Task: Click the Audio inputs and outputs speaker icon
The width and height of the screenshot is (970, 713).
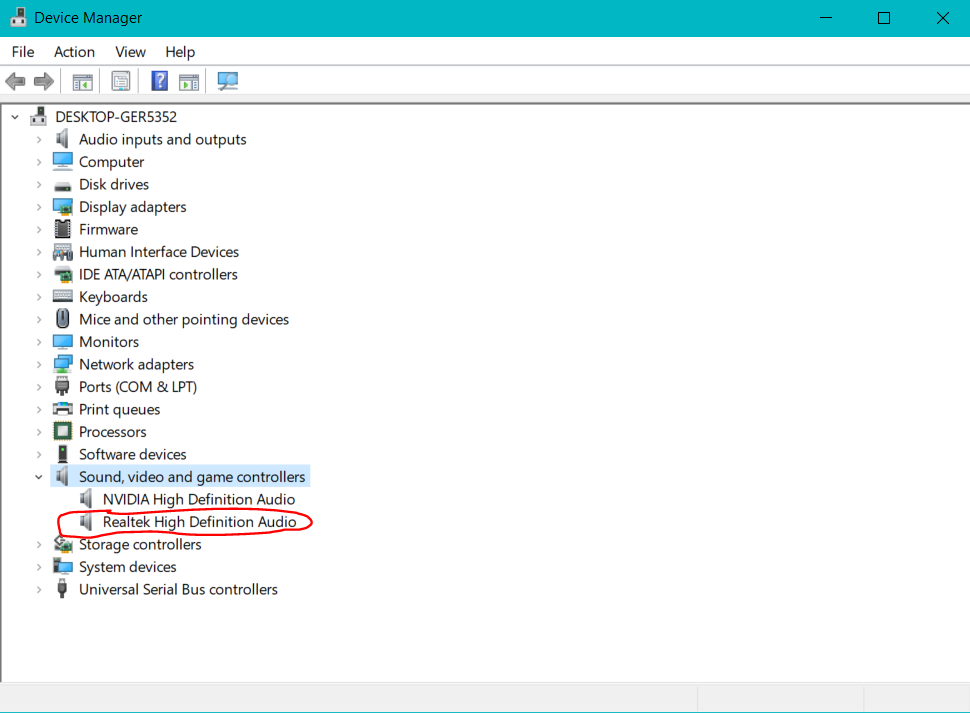Action: click(62, 139)
